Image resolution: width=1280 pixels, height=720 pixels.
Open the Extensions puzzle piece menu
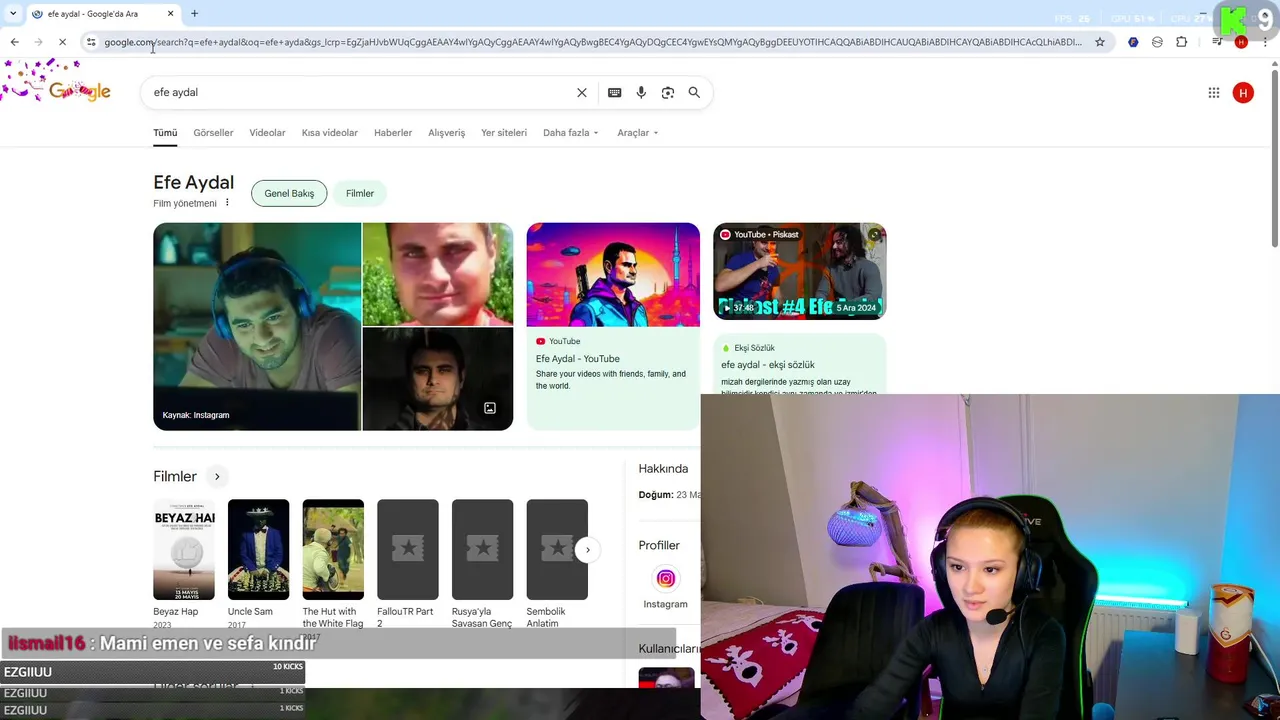1182,42
